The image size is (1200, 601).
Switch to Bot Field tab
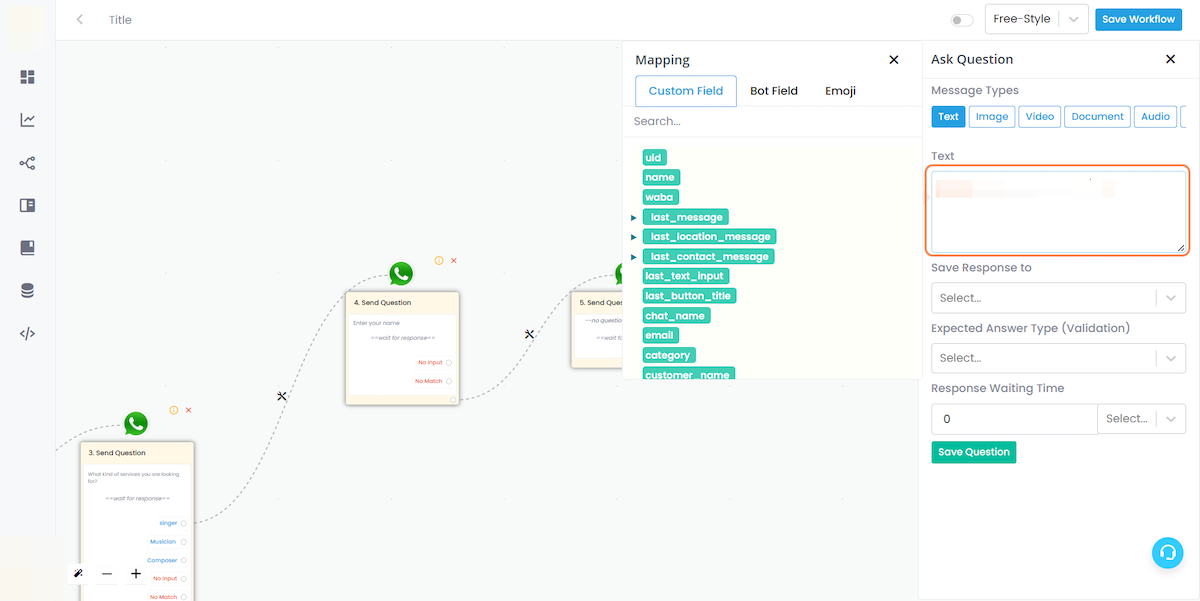point(774,91)
